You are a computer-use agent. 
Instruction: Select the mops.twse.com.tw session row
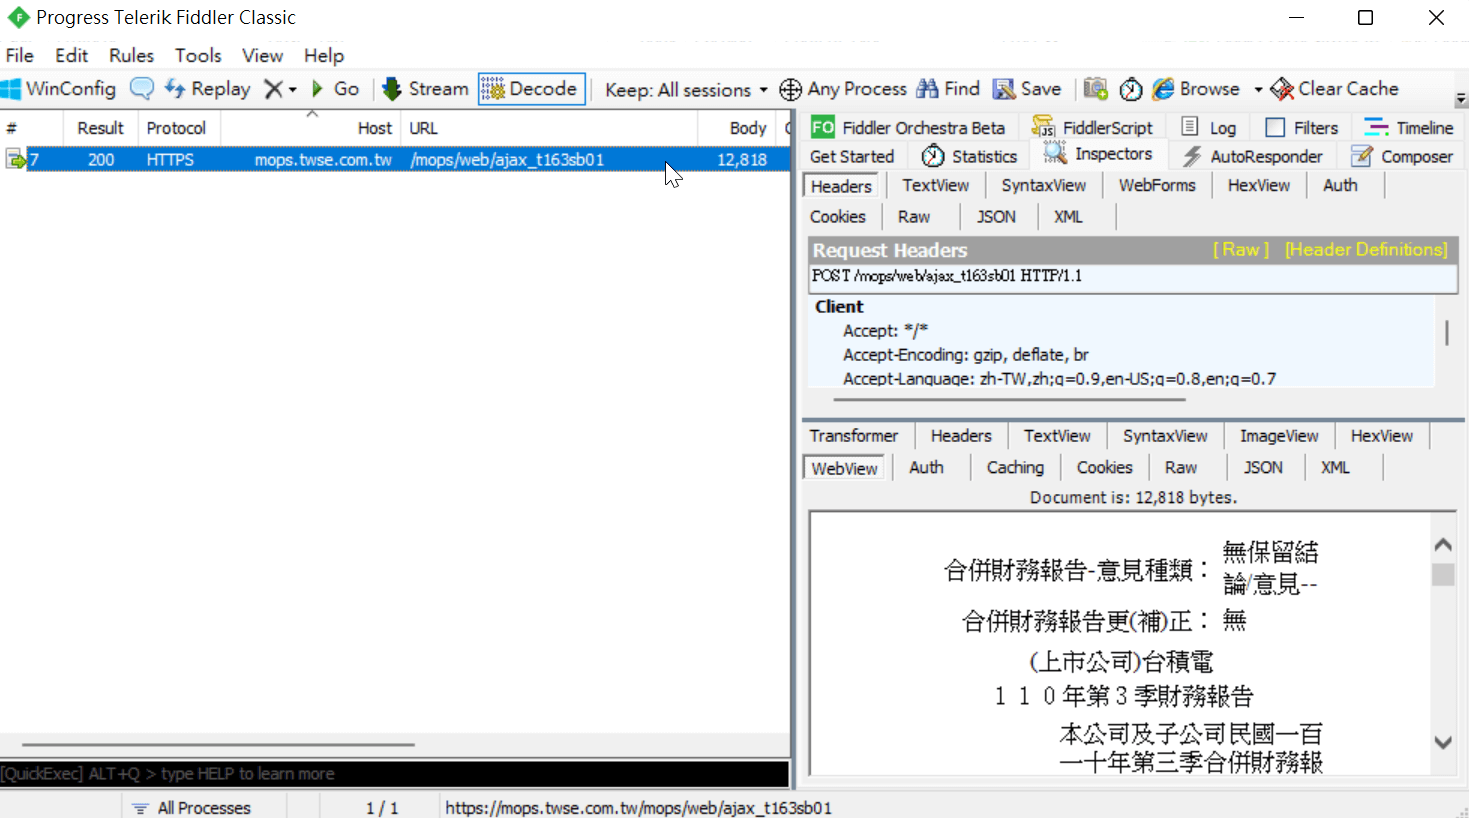pyautogui.click(x=396, y=159)
